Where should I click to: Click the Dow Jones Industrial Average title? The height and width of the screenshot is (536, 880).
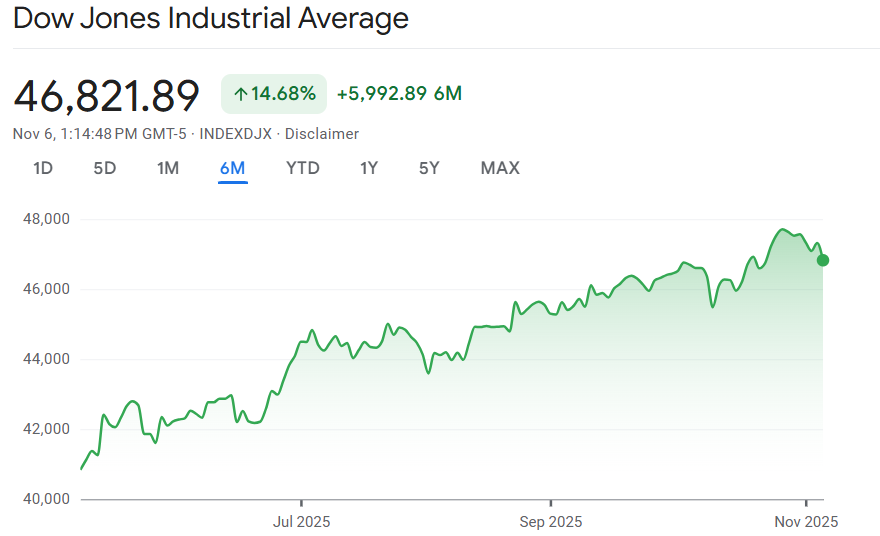click(211, 18)
